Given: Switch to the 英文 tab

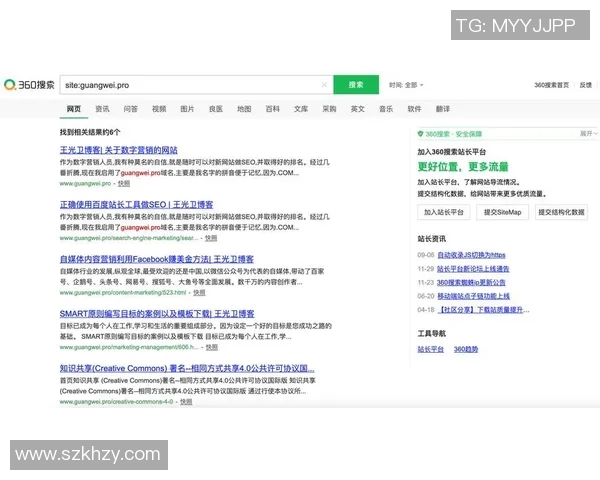Looking at the screenshot, I should [x=357, y=109].
